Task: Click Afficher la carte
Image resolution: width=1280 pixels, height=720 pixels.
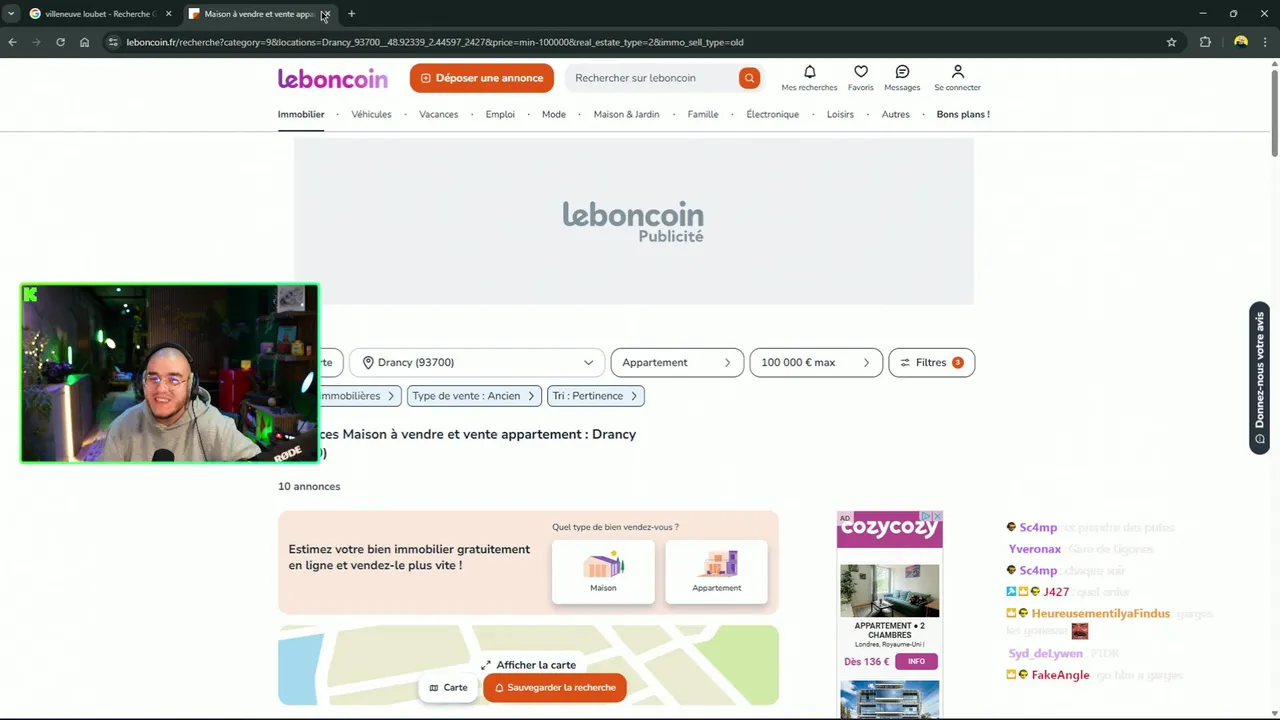Action: click(528, 665)
